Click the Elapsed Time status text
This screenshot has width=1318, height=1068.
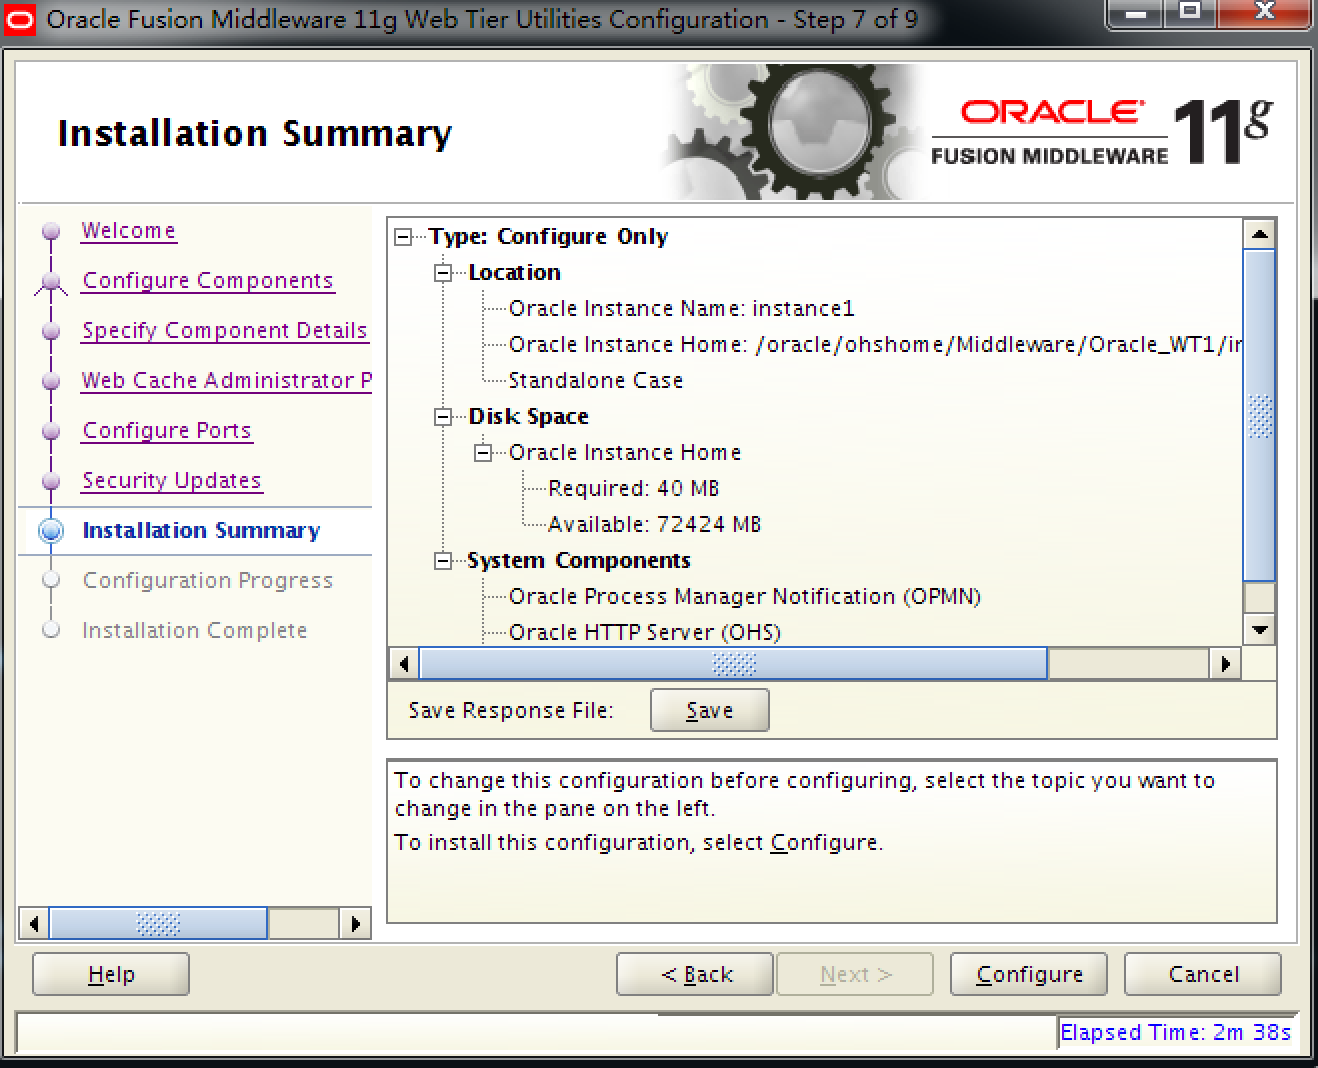point(1175,1033)
